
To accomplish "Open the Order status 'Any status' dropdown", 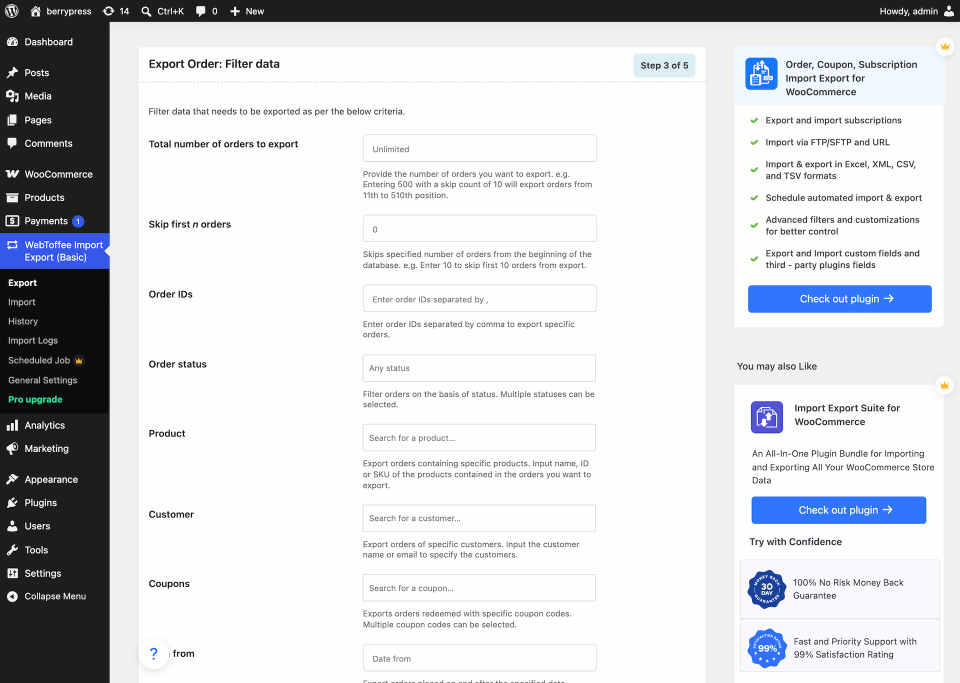I will pyautogui.click(x=479, y=368).
